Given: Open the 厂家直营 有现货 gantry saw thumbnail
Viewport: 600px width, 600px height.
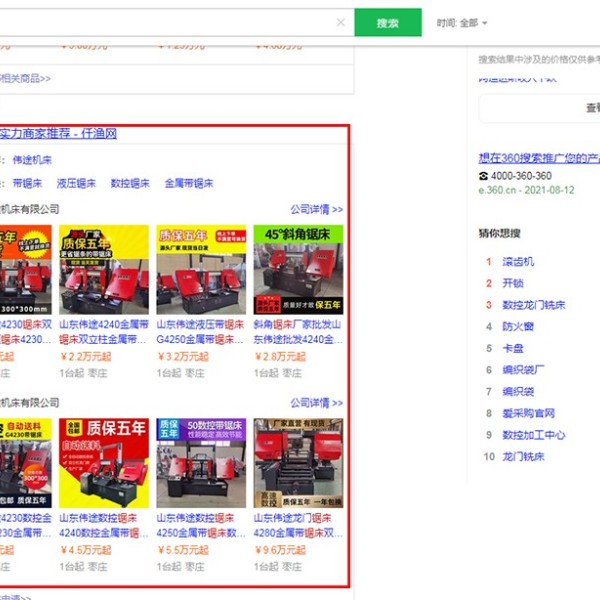Looking at the screenshot, I should (298, 463).
